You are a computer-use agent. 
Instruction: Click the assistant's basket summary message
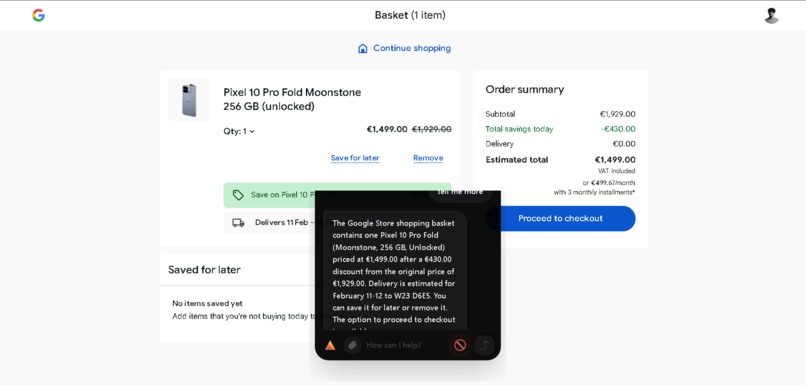tap(395, 271)
